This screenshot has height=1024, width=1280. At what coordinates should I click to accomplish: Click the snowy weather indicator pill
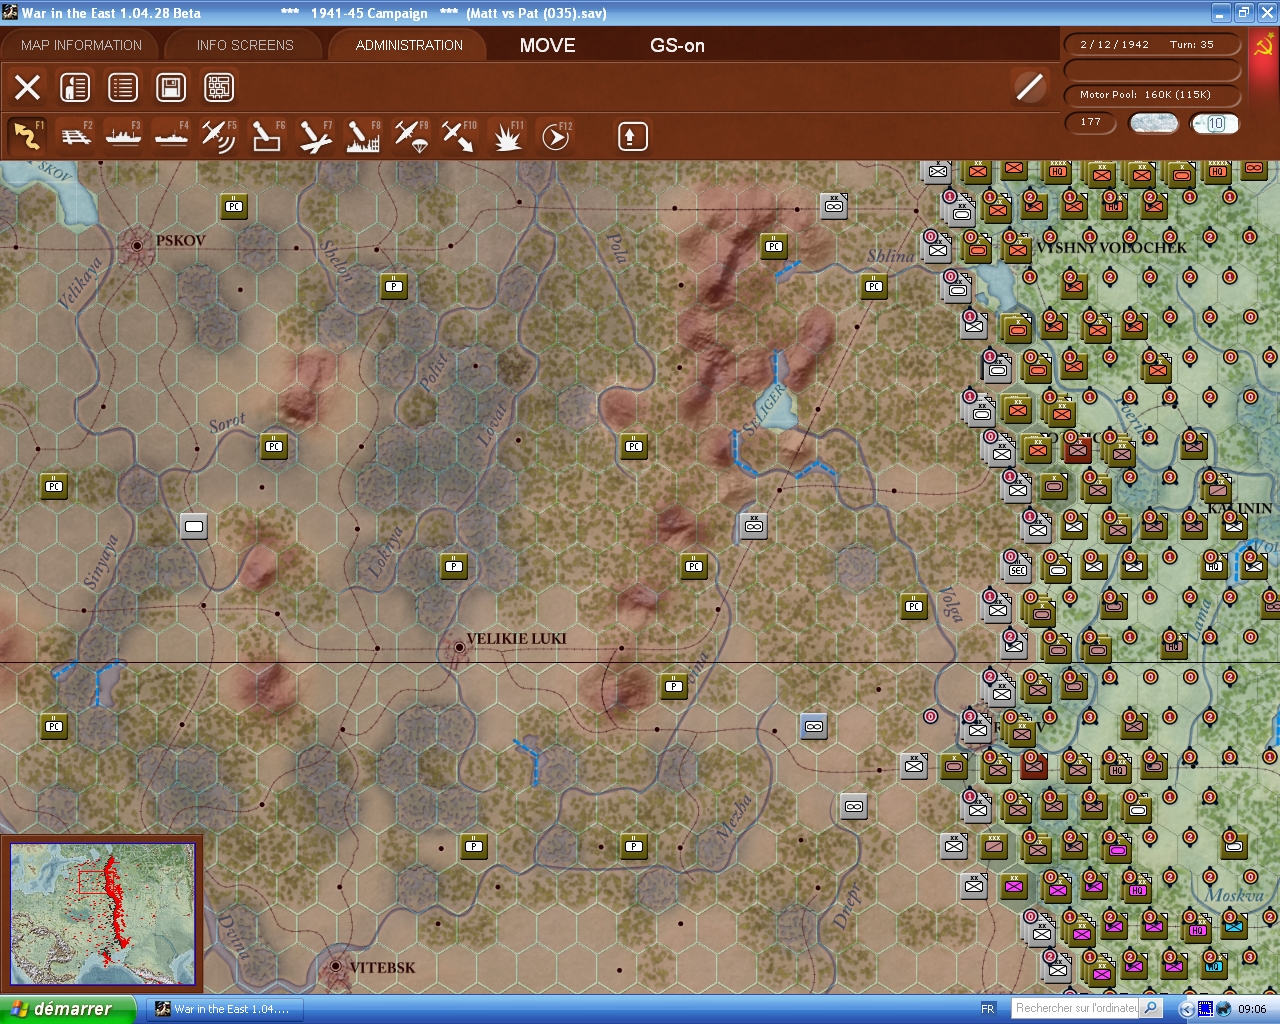coord(1153,123)
